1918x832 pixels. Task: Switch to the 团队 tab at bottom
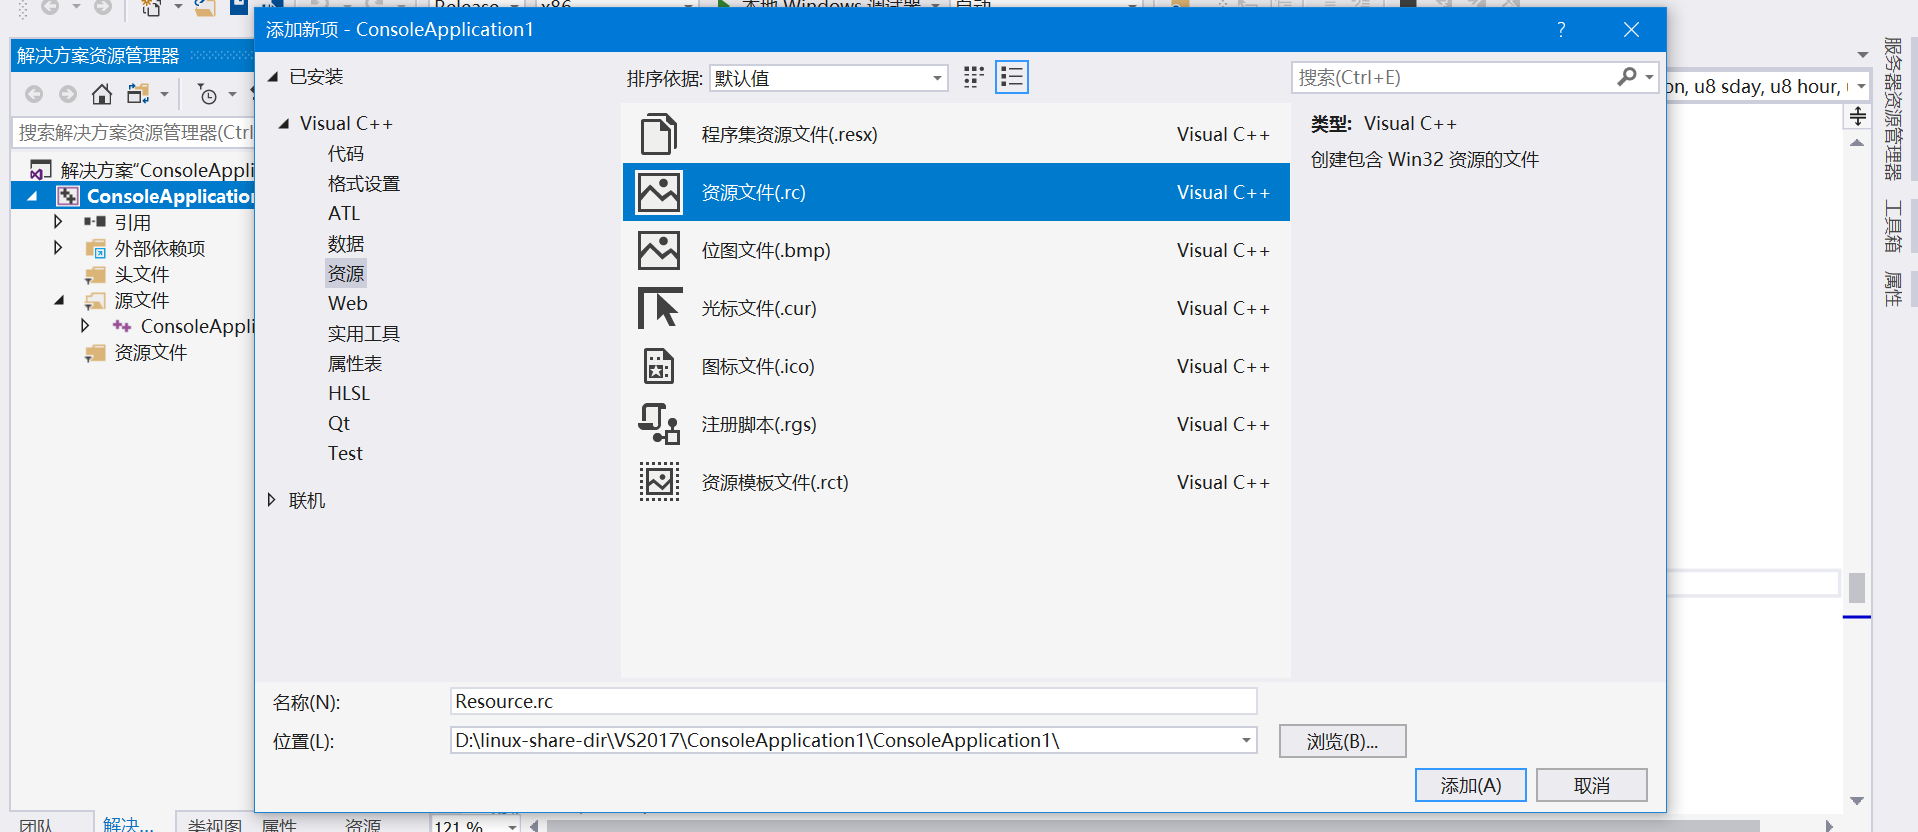36,823
